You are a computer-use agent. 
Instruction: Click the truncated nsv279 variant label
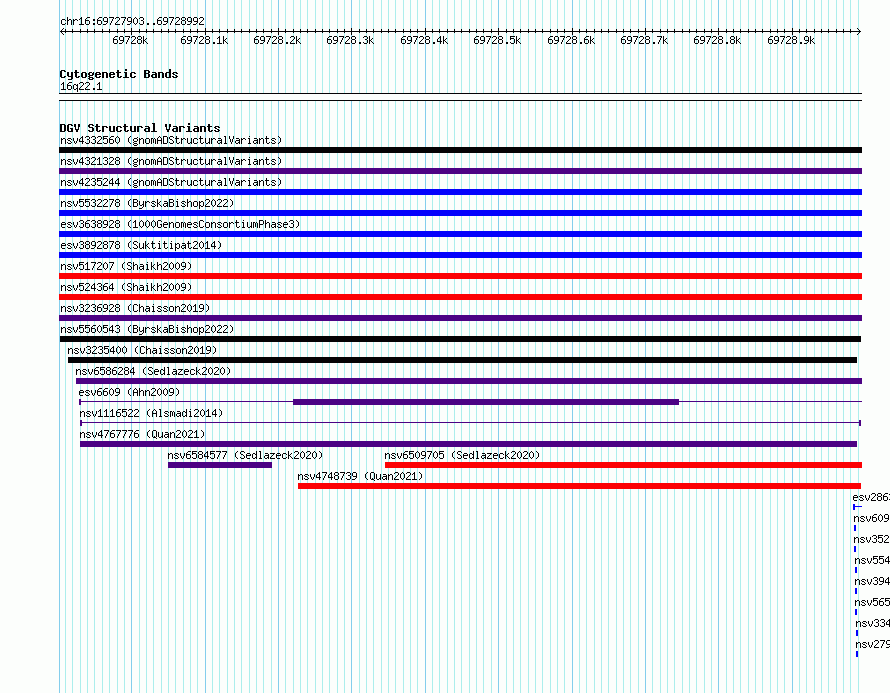pos(872,644)
